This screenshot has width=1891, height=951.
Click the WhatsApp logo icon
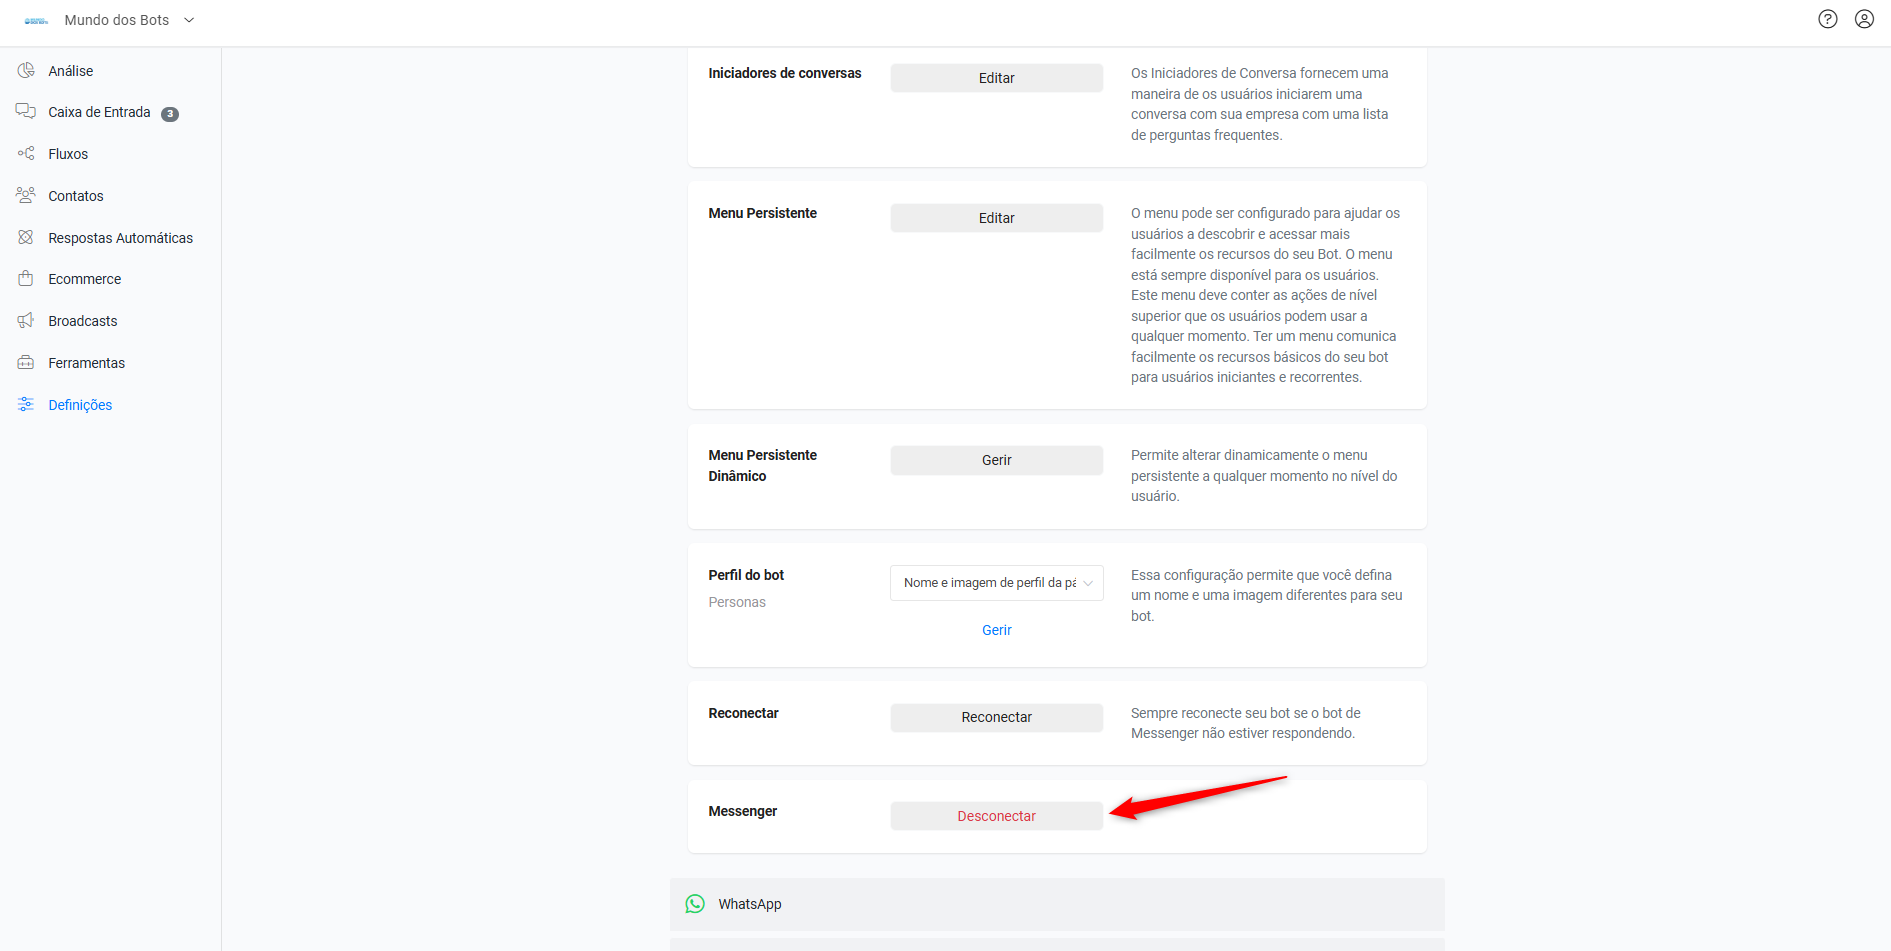point(695,904)
